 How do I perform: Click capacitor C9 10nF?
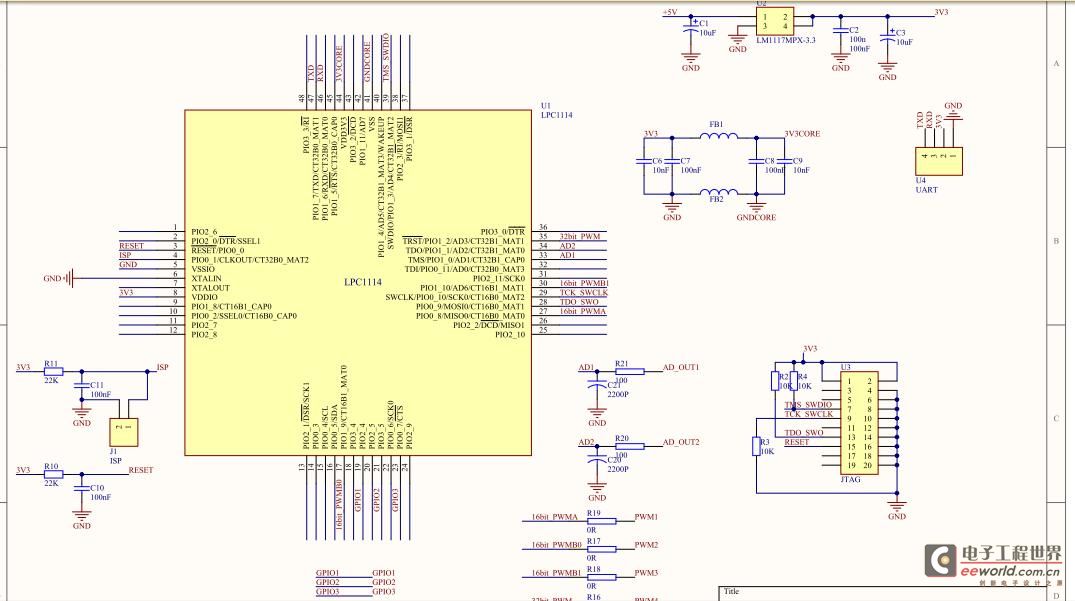click(784, 162)
